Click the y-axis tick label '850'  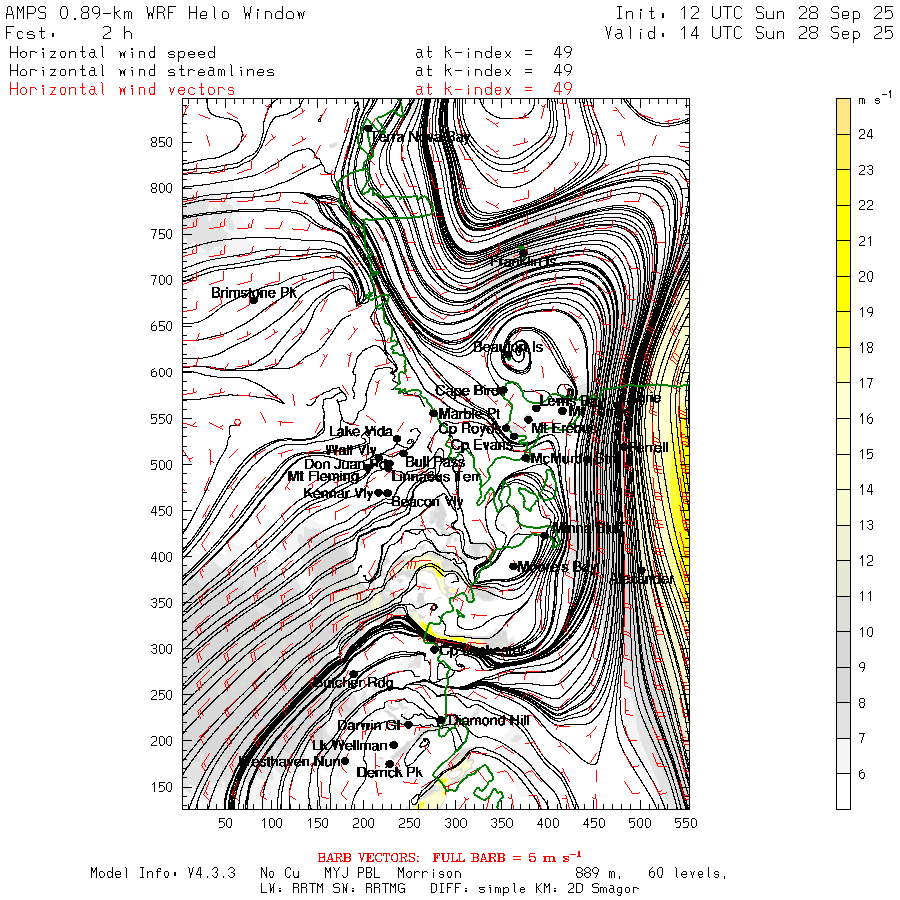(x=161, y=142)
